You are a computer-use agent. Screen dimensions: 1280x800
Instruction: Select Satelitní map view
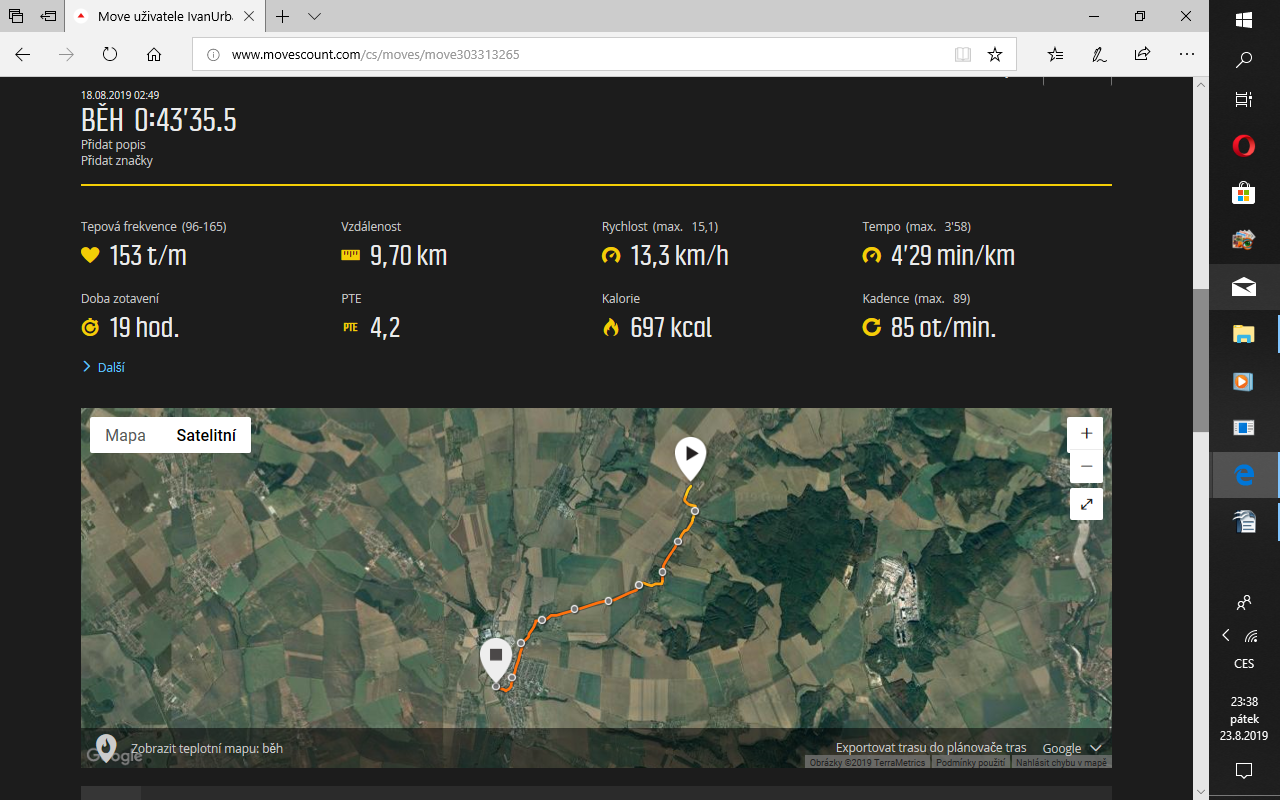206,435
